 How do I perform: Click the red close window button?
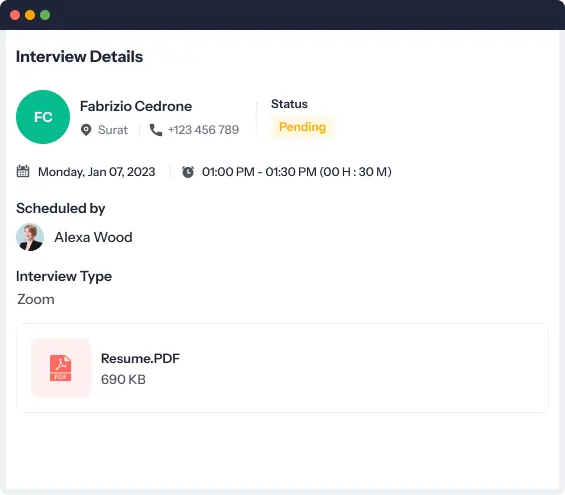pyautogui.click(x=15, y=15)
